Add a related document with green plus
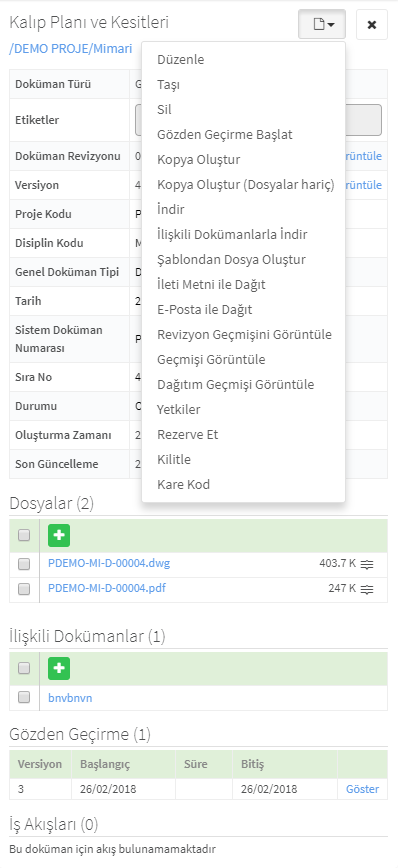 (x=59, y=668)
